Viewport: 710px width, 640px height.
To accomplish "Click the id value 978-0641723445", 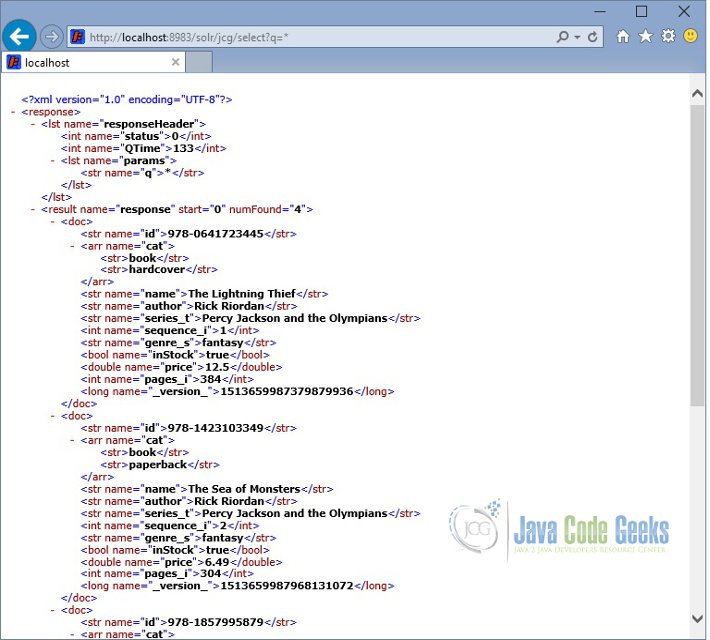I will pos(216,234).
